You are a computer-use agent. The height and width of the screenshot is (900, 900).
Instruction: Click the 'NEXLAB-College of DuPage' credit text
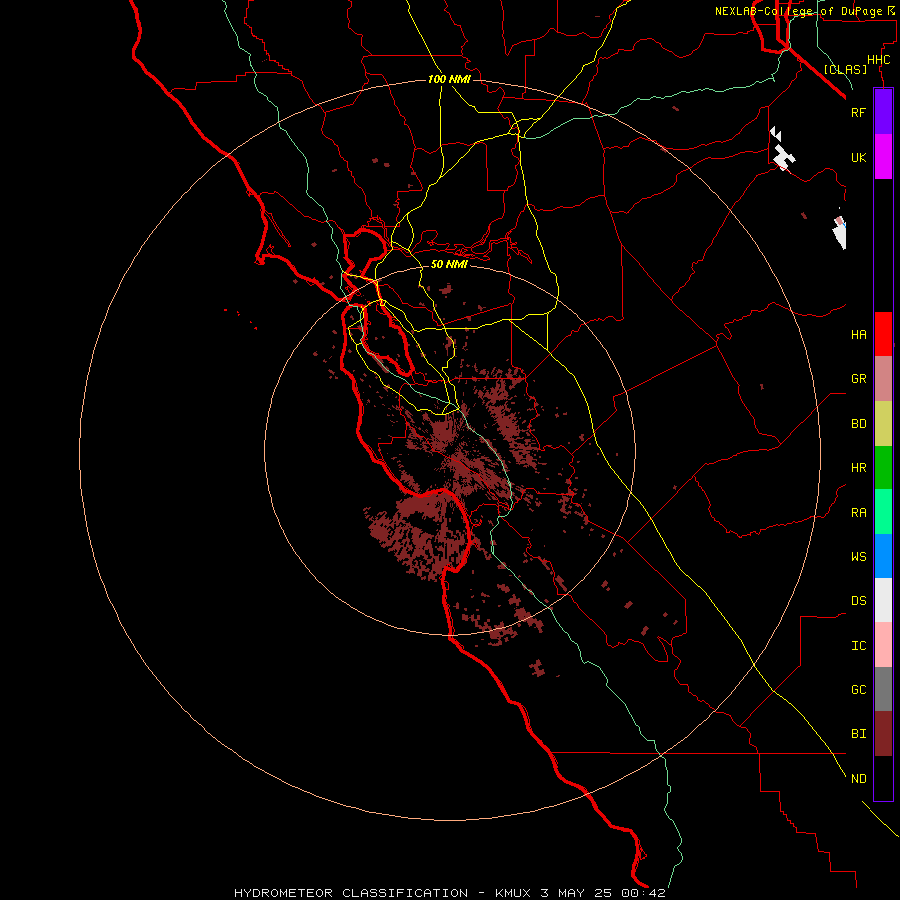(x=798, y=11)
